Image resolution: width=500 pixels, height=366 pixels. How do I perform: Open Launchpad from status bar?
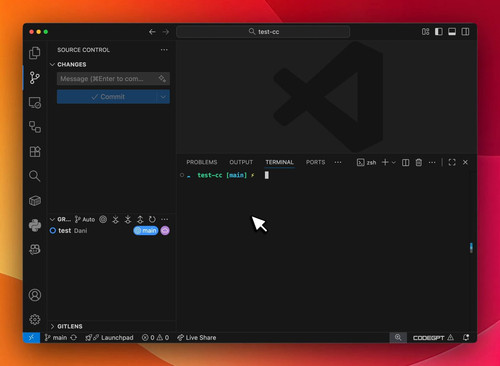click(x=109, y=338)
